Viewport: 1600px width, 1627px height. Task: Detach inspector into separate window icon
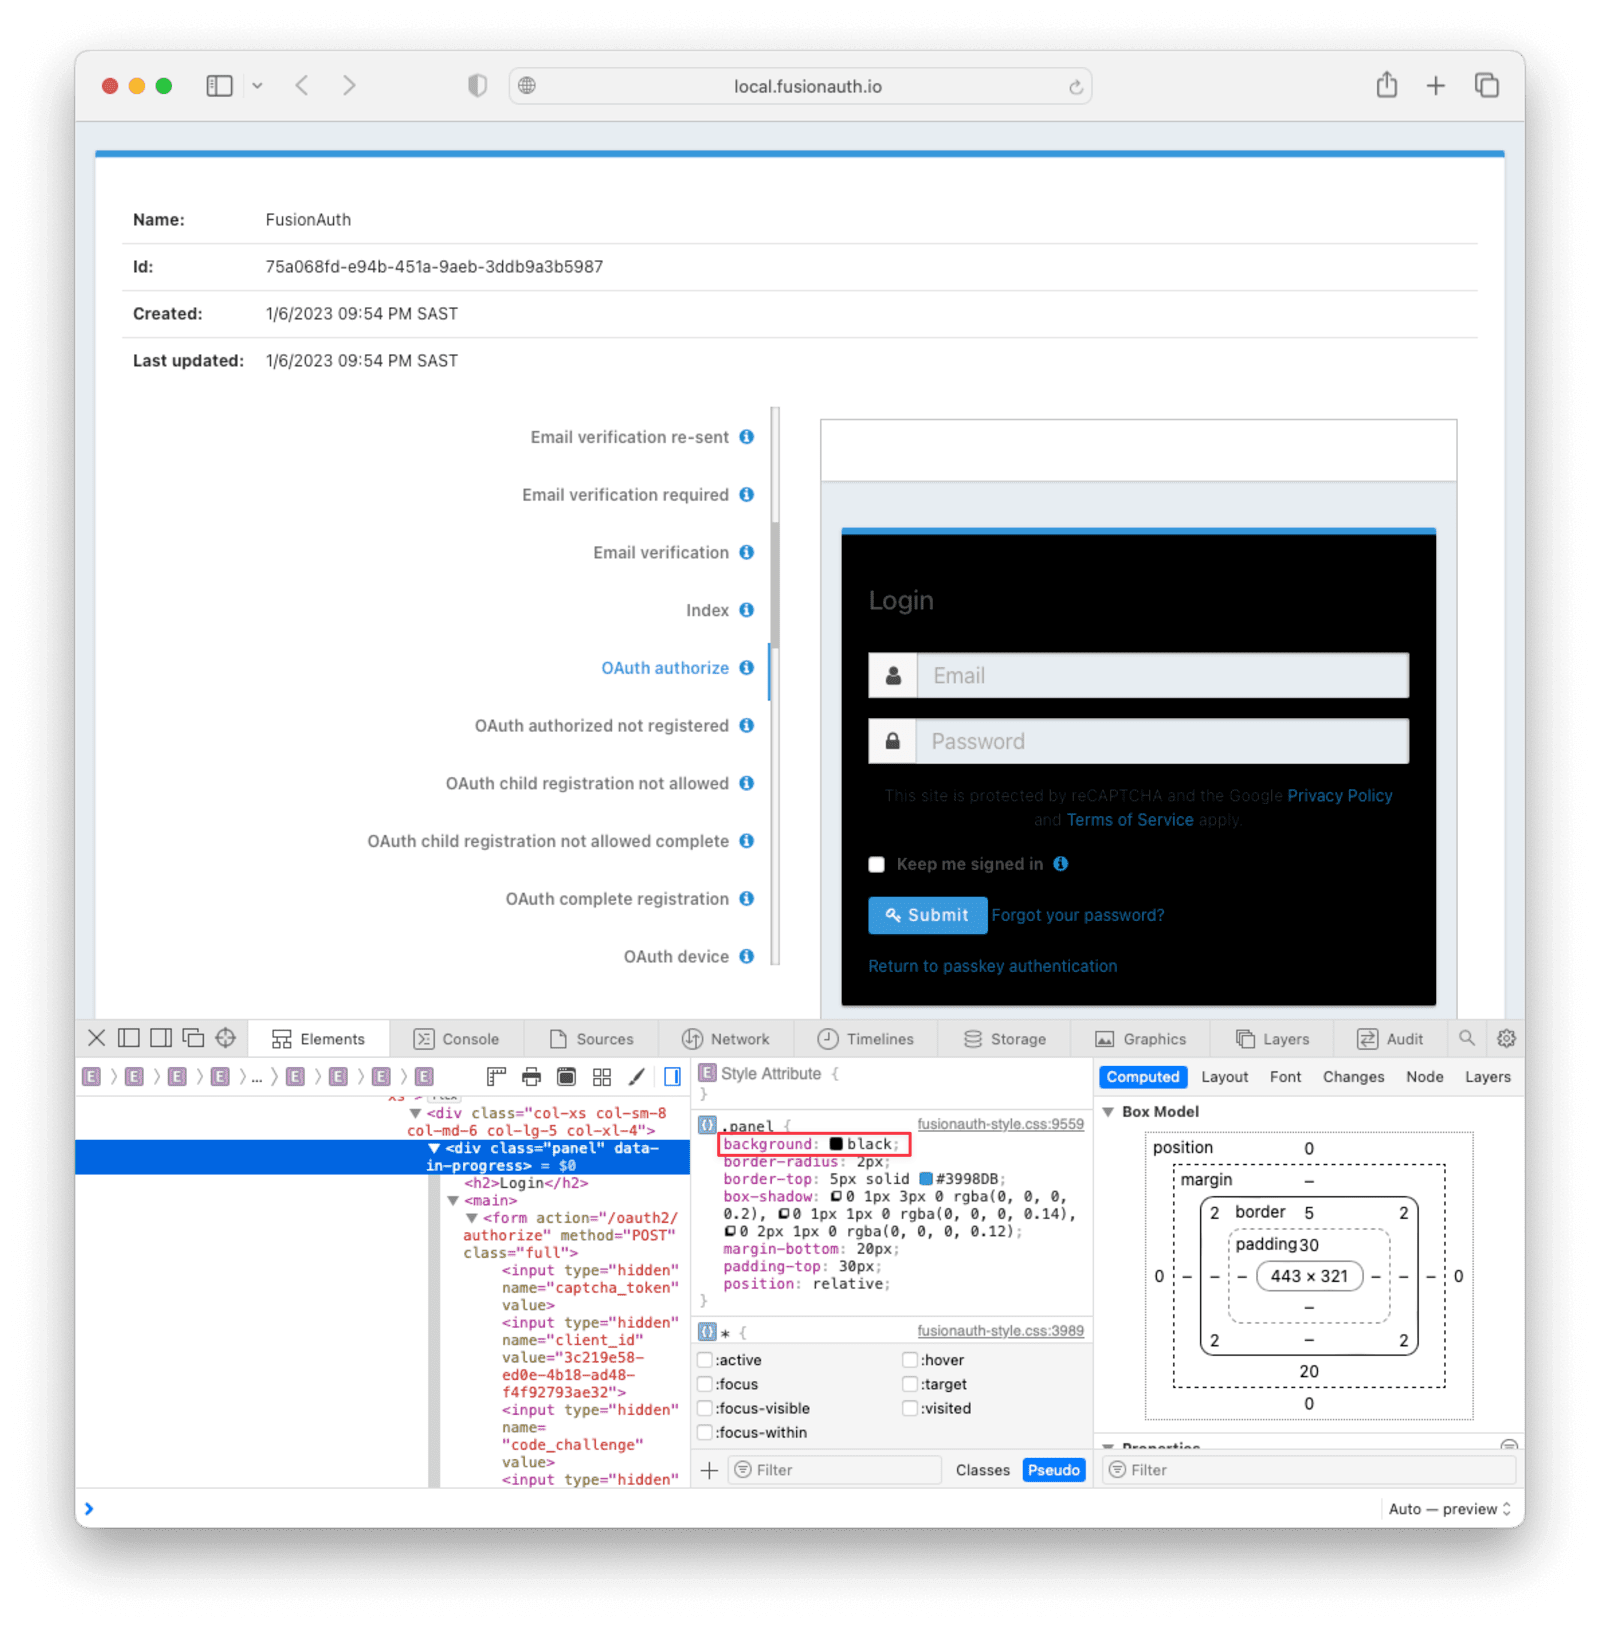coord(193,1038)
